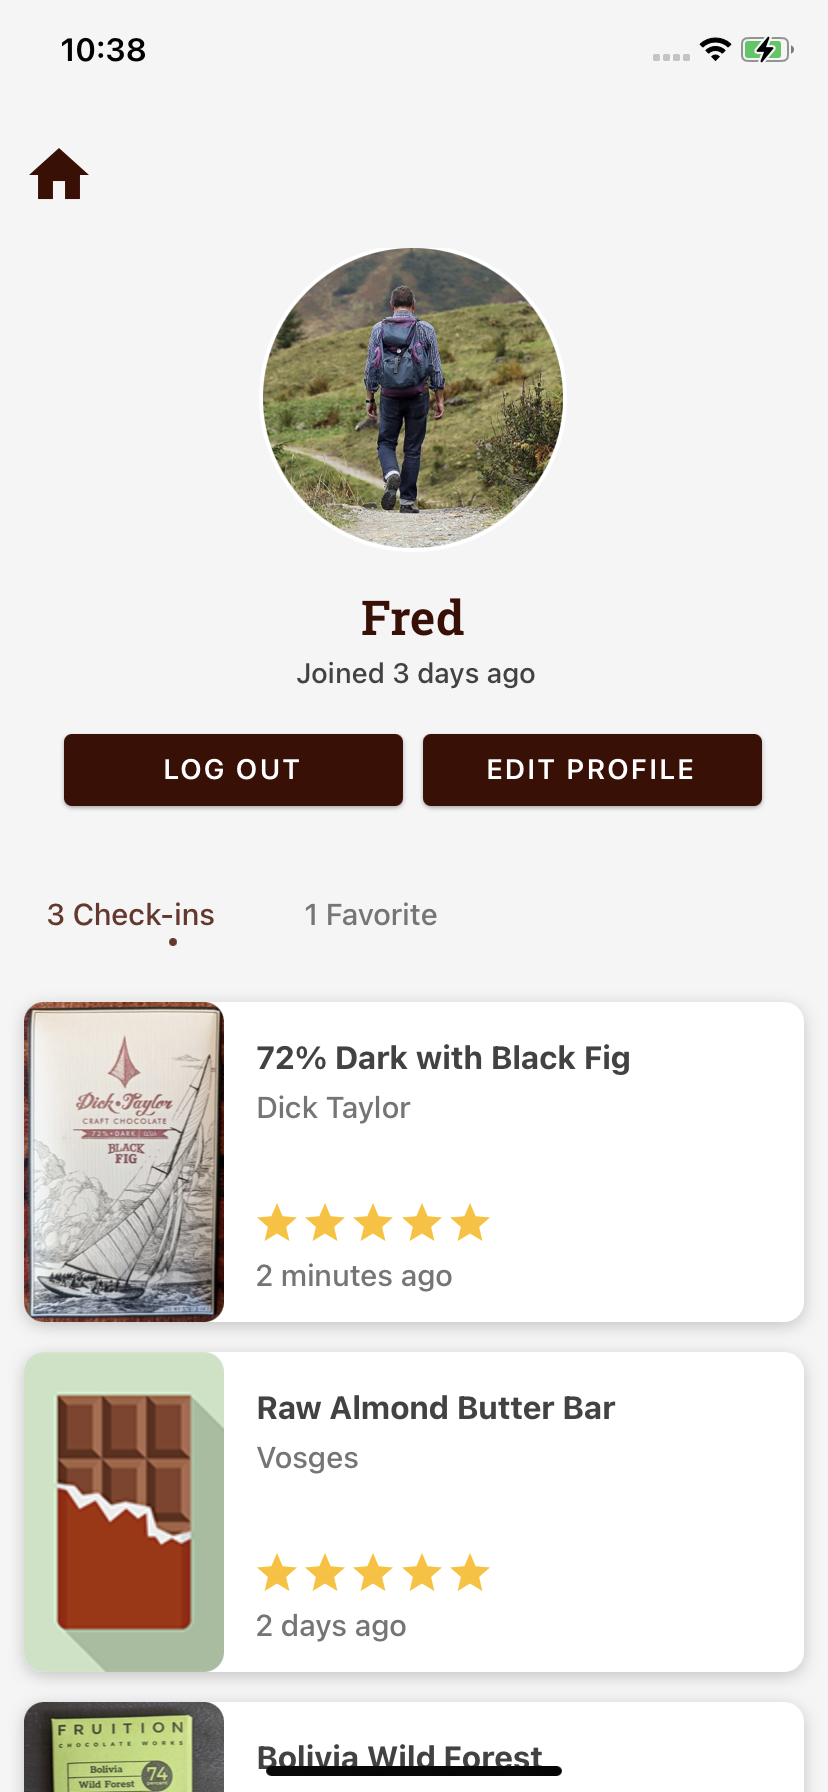Viewport: 828px width, 1792px height.
Task: Open the 72% Dark with Black Fig title
Action: [443, 1058]
